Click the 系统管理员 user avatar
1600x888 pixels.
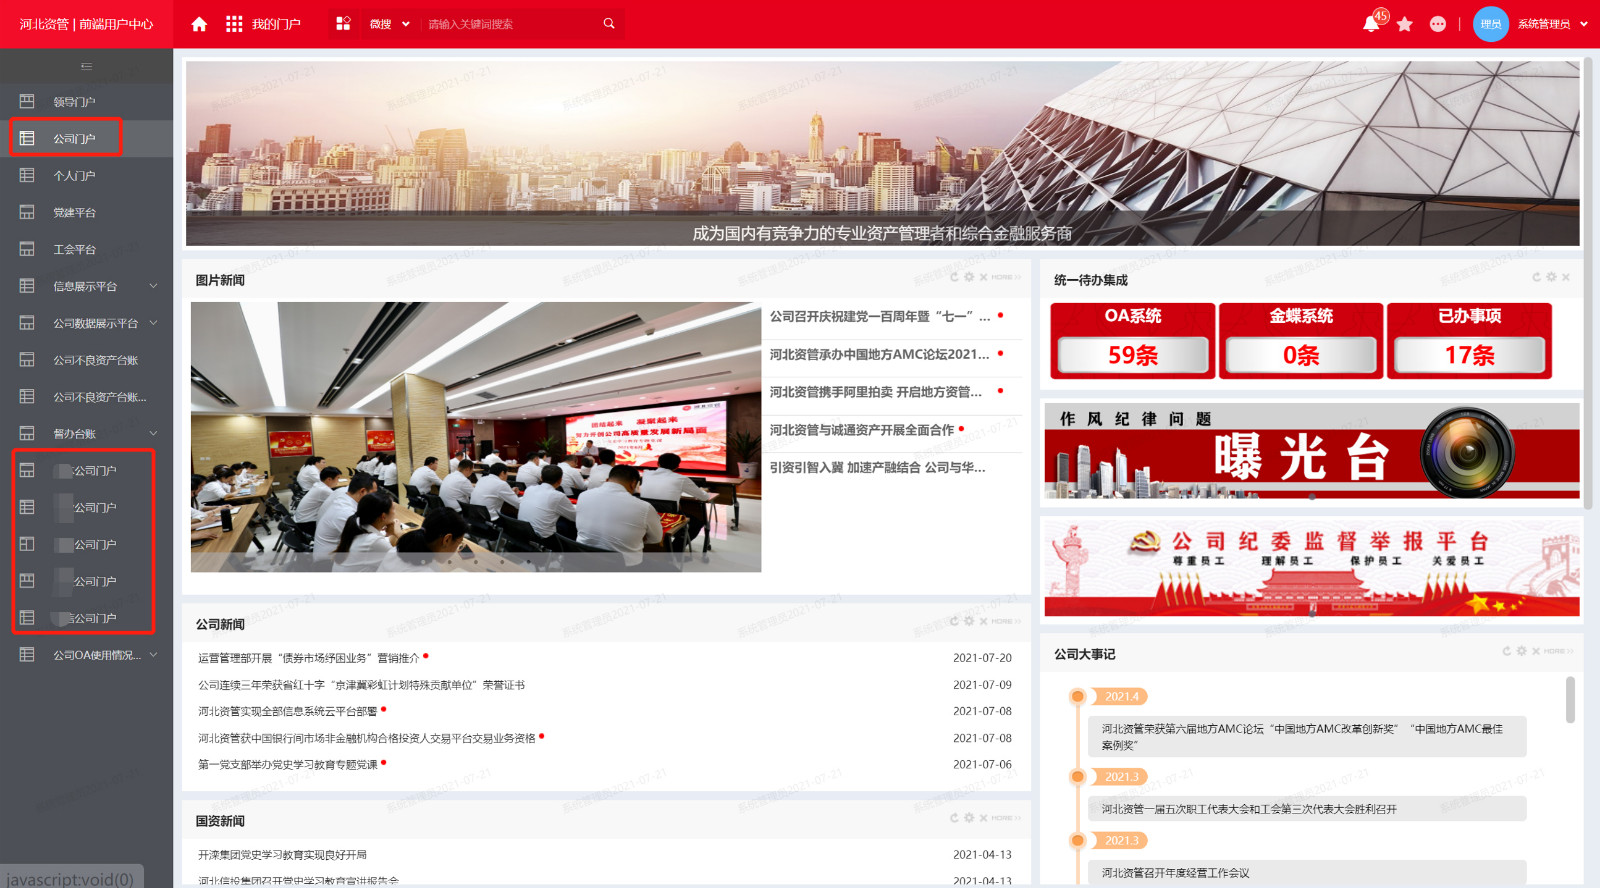(x=1491, y=24)
